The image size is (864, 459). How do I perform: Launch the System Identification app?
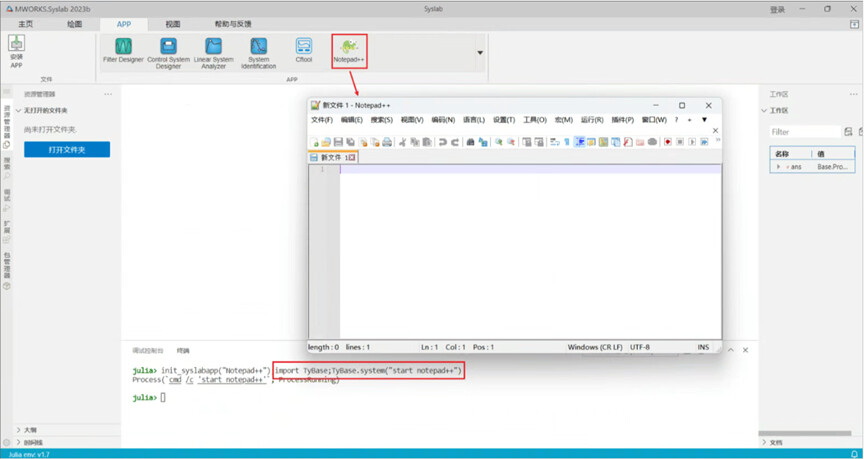[x=258, y=53]
